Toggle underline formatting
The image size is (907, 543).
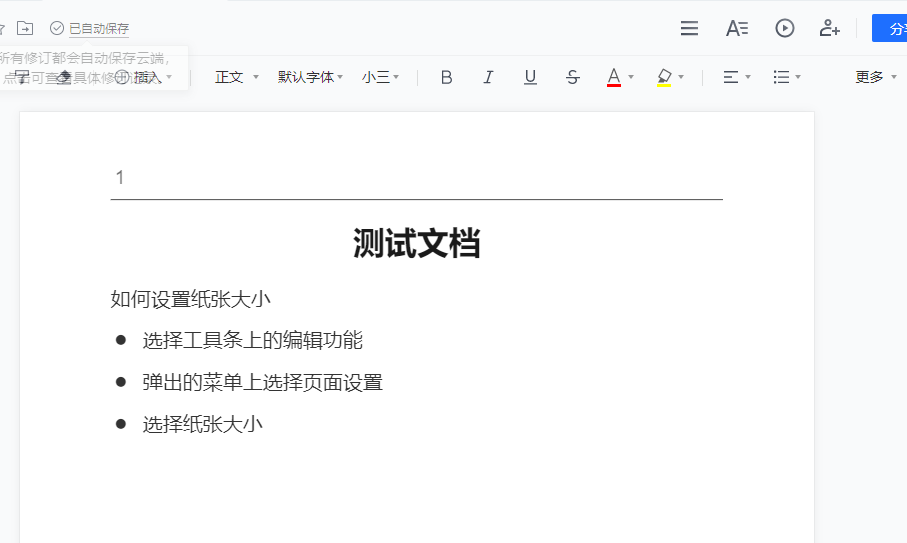(530, 77)
